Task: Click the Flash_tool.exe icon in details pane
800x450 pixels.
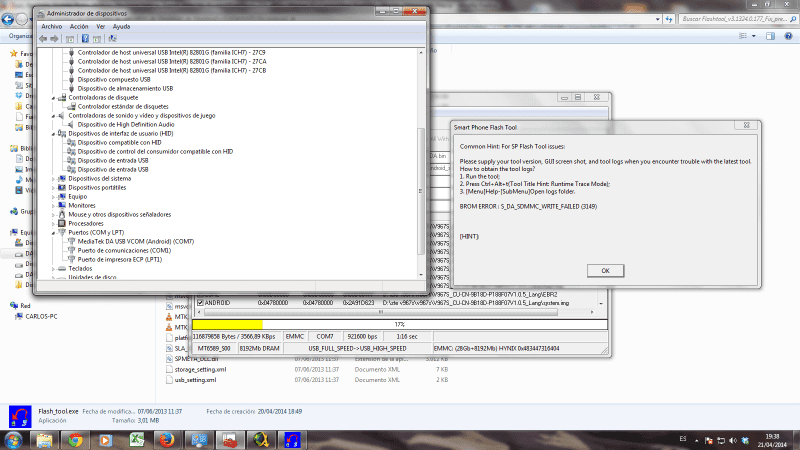Action: click(20, 417)
